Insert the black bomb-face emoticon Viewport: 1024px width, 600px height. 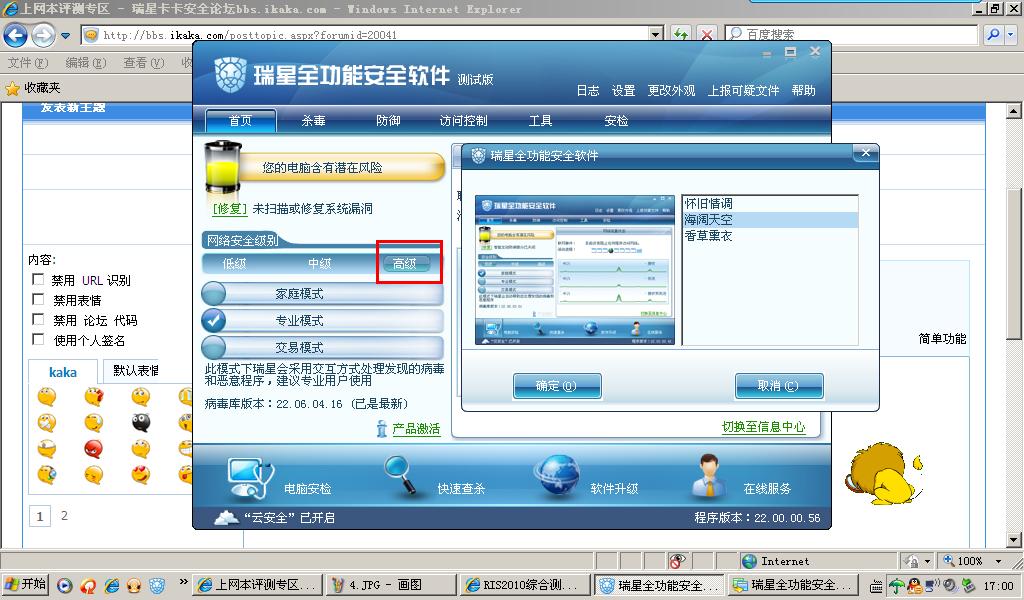point(140,422)
